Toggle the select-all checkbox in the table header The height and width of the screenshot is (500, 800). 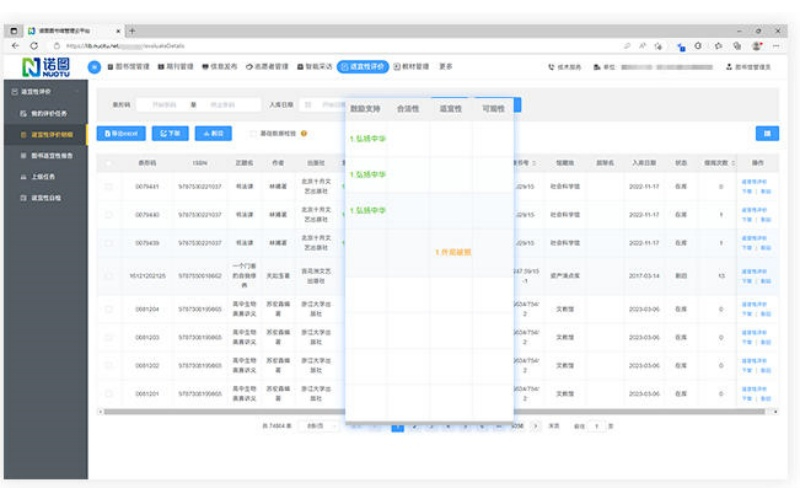[x=108, y=163]
